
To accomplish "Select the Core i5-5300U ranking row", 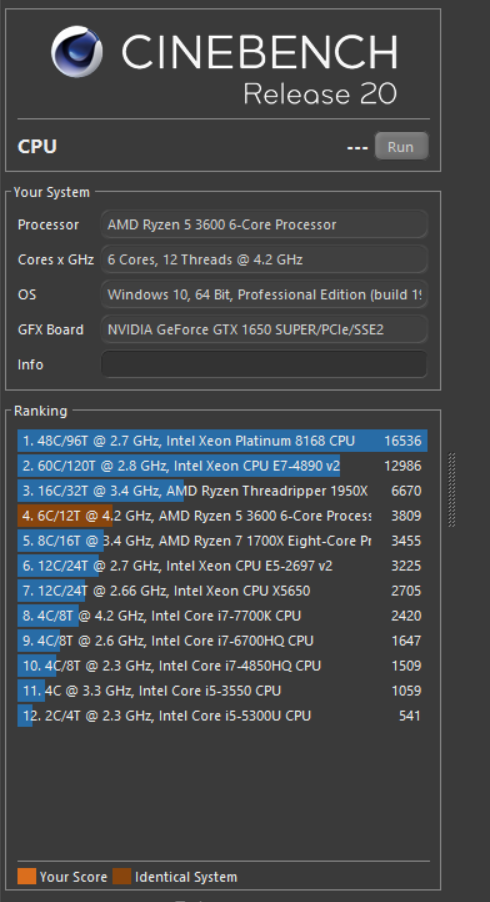I will coord(222,716).
